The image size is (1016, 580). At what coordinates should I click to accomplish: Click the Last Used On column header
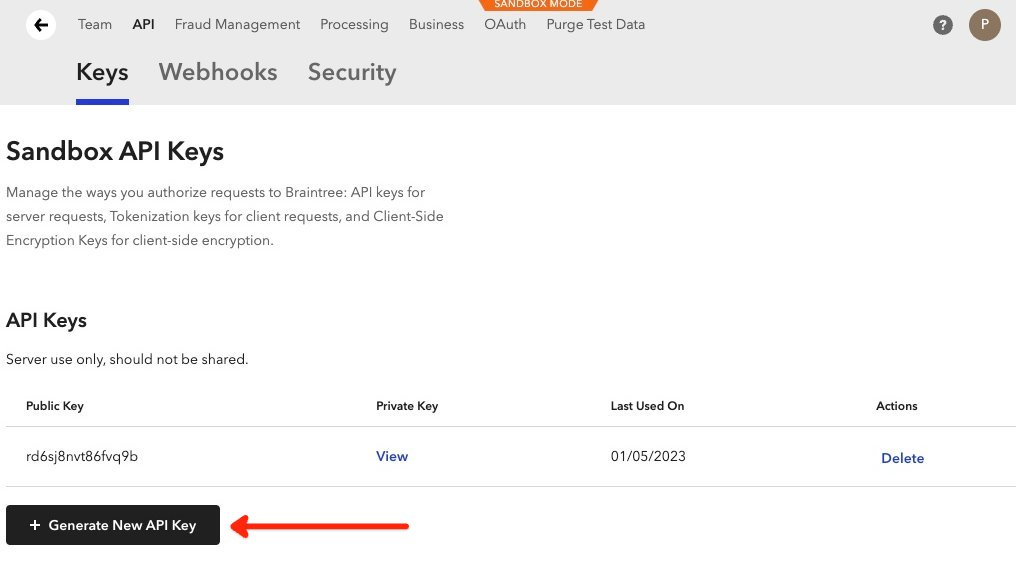click(647, 406)
